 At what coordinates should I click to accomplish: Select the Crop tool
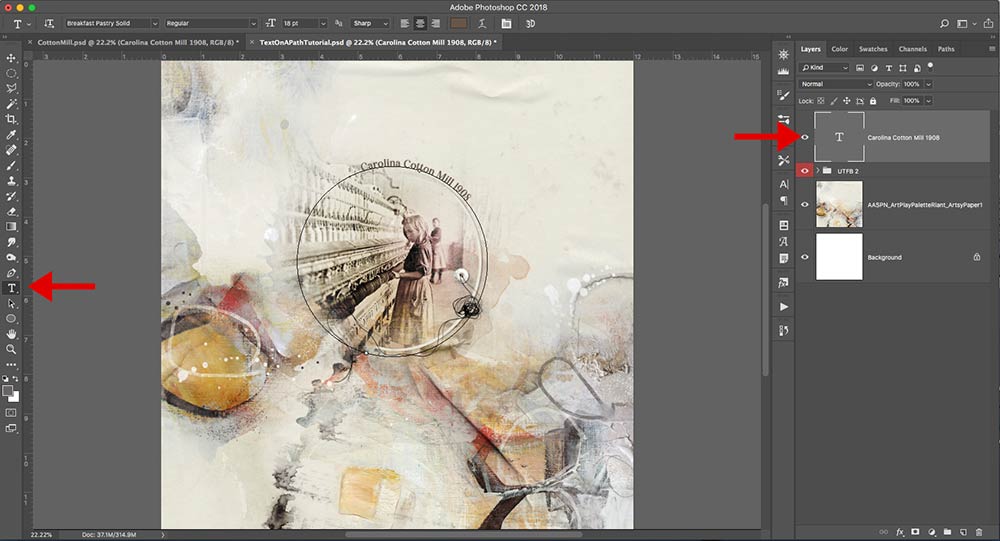pos(11,119)
